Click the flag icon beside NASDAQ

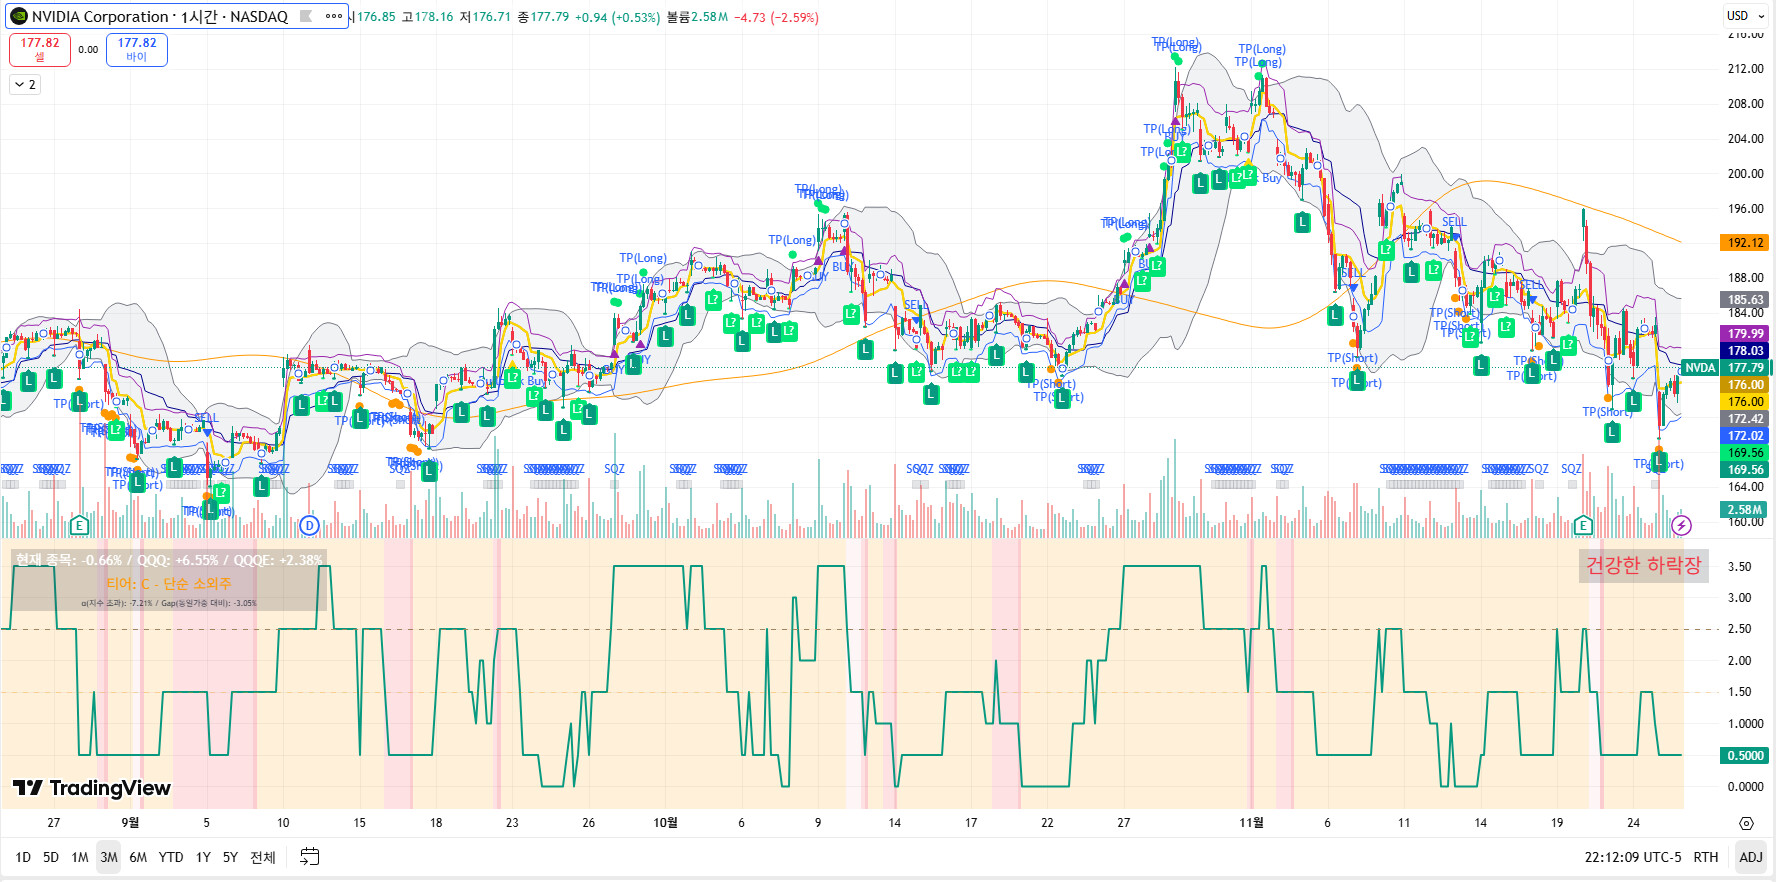306,16
